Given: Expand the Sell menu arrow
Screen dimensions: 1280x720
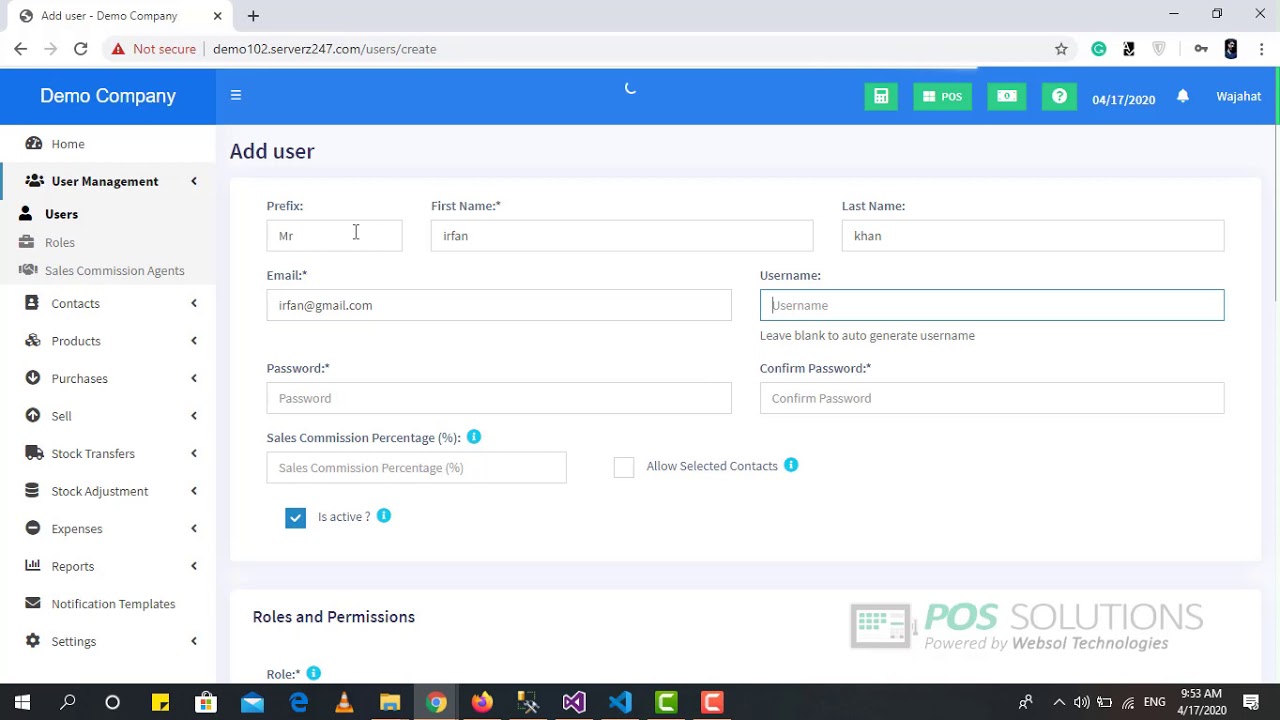Looking at the screenshot, I should point(194,416).
